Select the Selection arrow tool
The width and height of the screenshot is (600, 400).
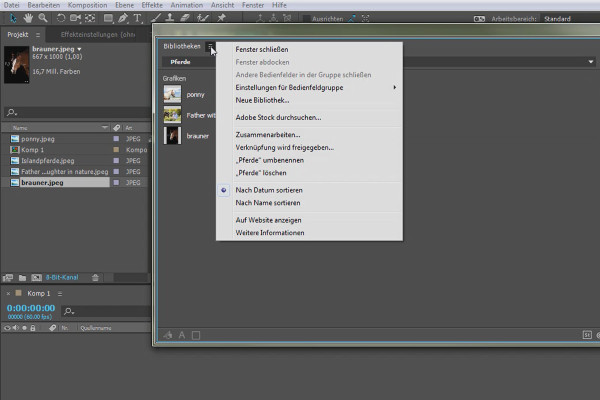click(13, 18)
